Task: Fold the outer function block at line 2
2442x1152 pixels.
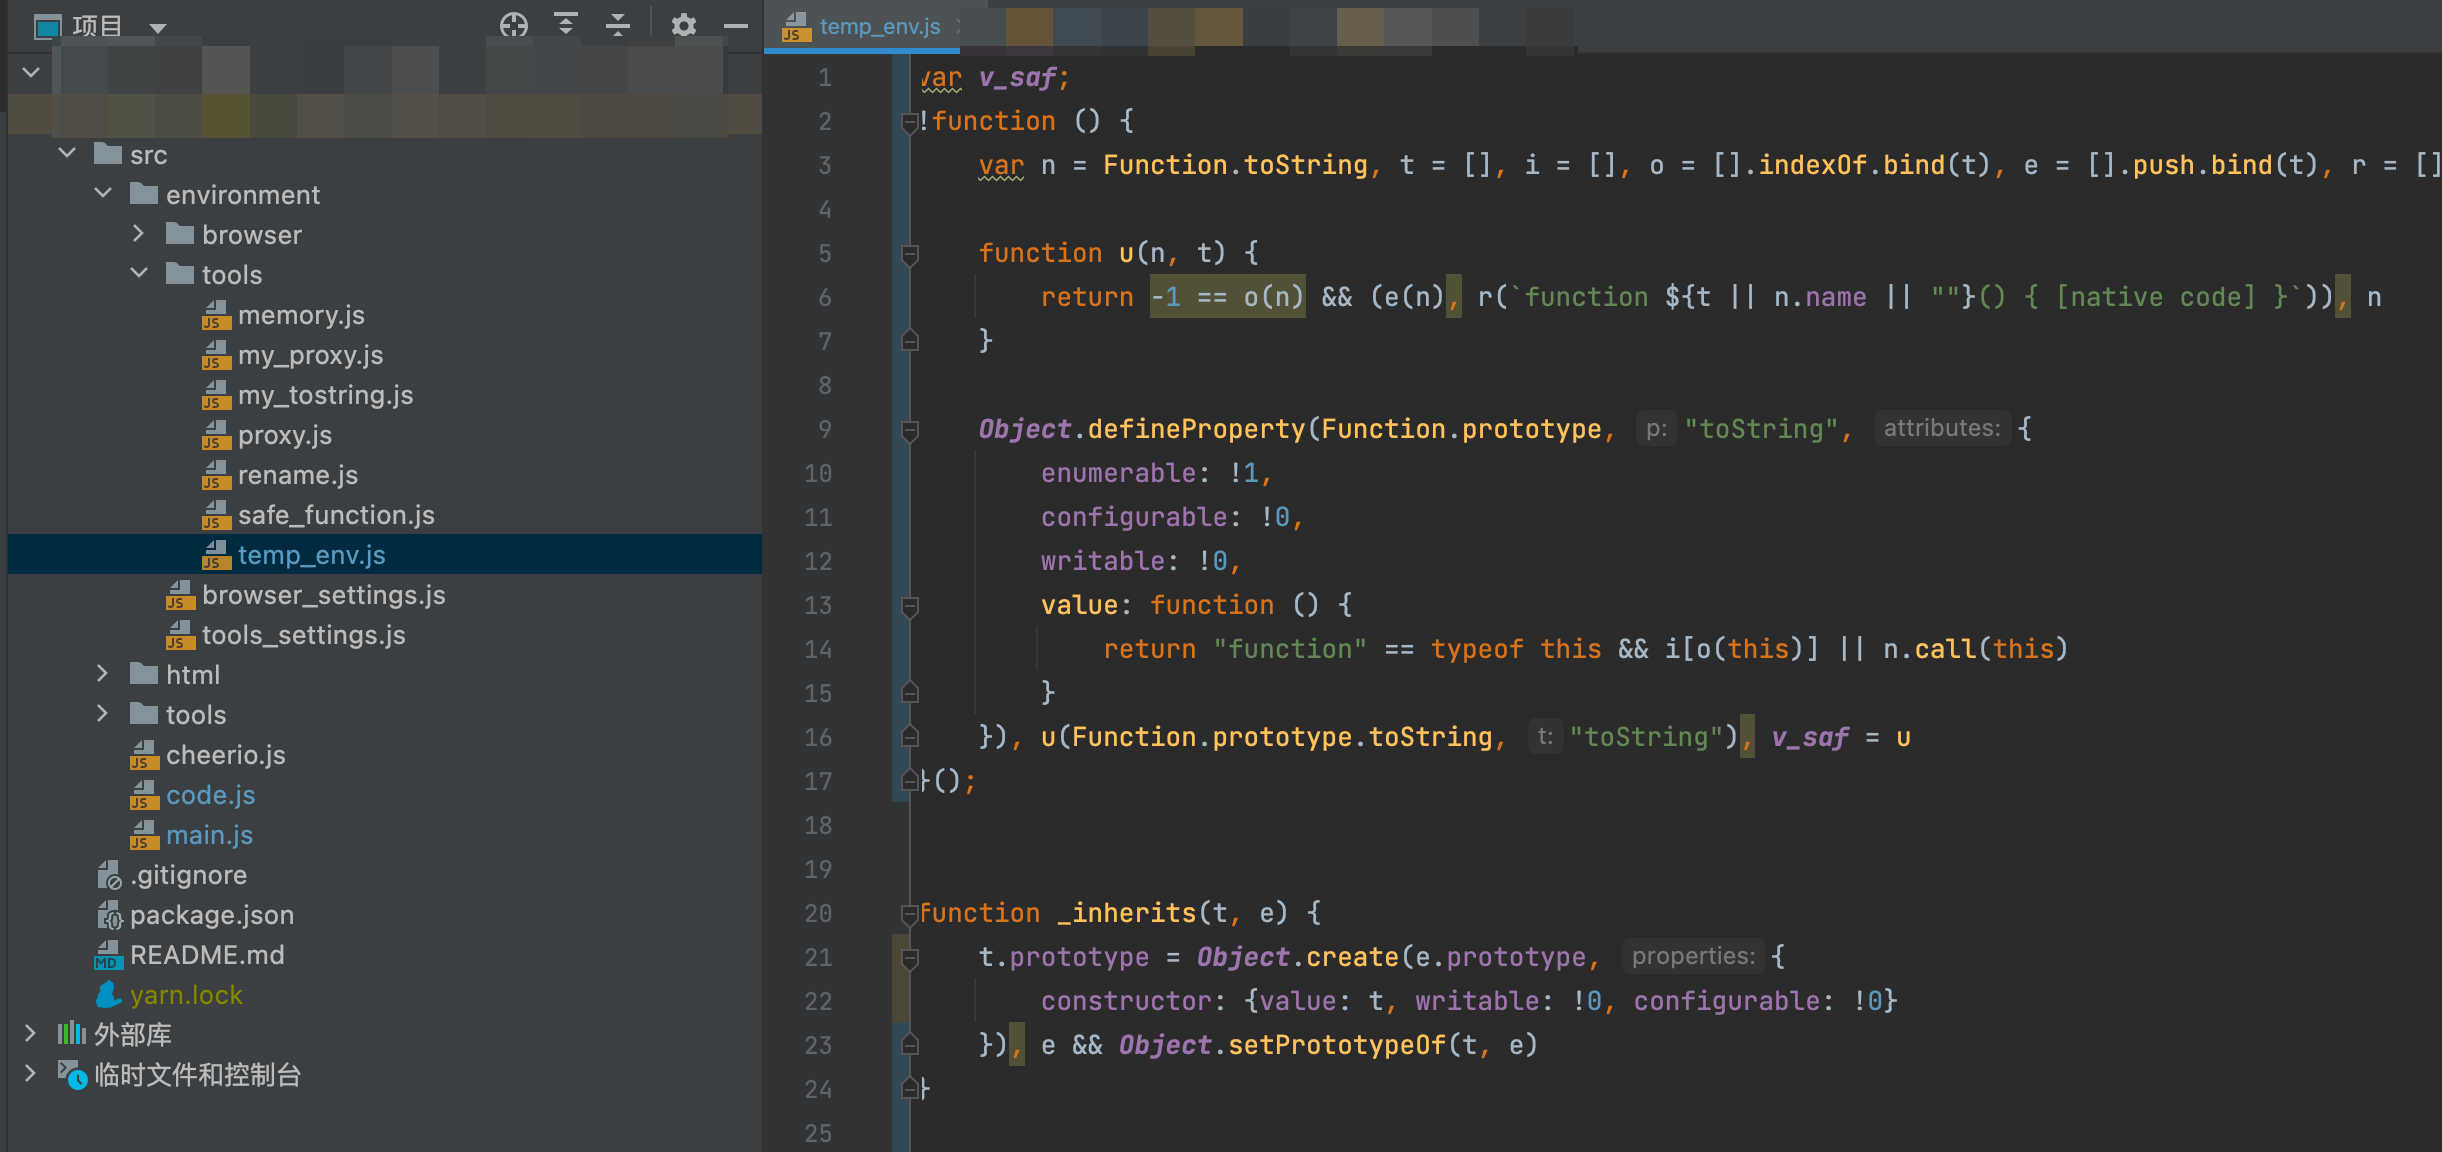Action: click(910, 122)
